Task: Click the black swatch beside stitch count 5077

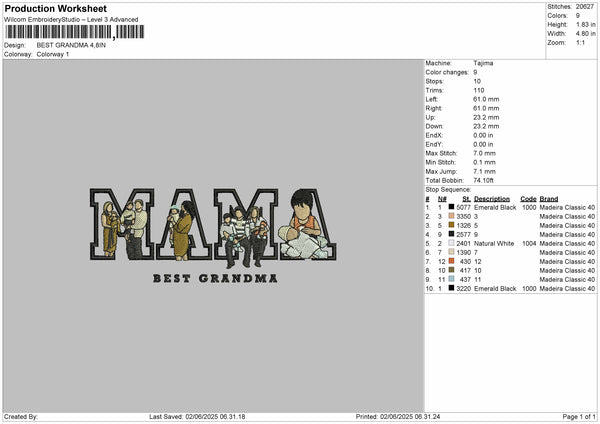Action: coord(451,207)
